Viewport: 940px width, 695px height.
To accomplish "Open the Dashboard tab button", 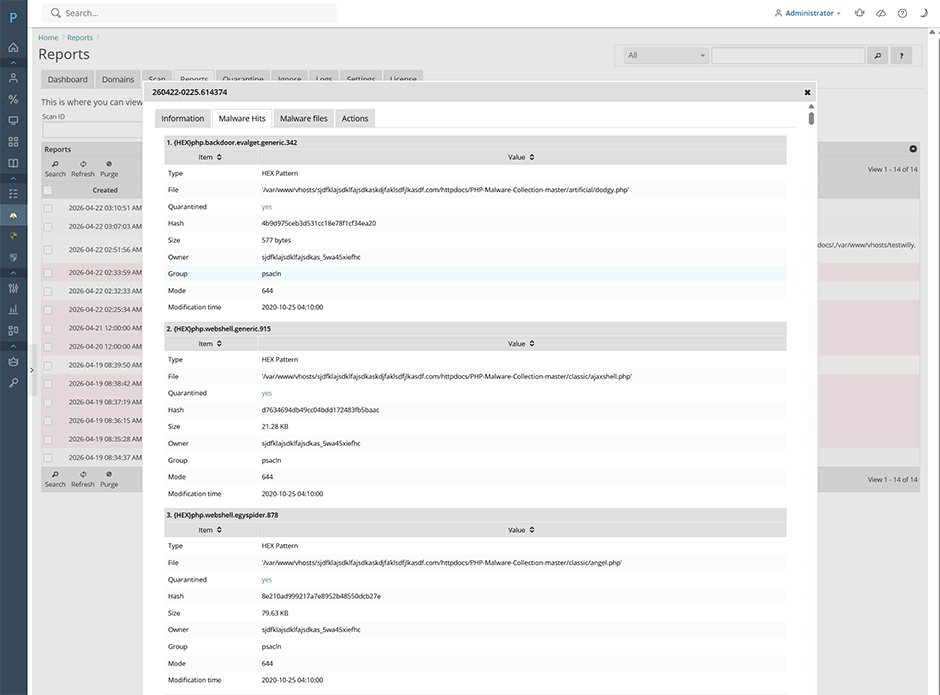I will [x=68, y=79].
